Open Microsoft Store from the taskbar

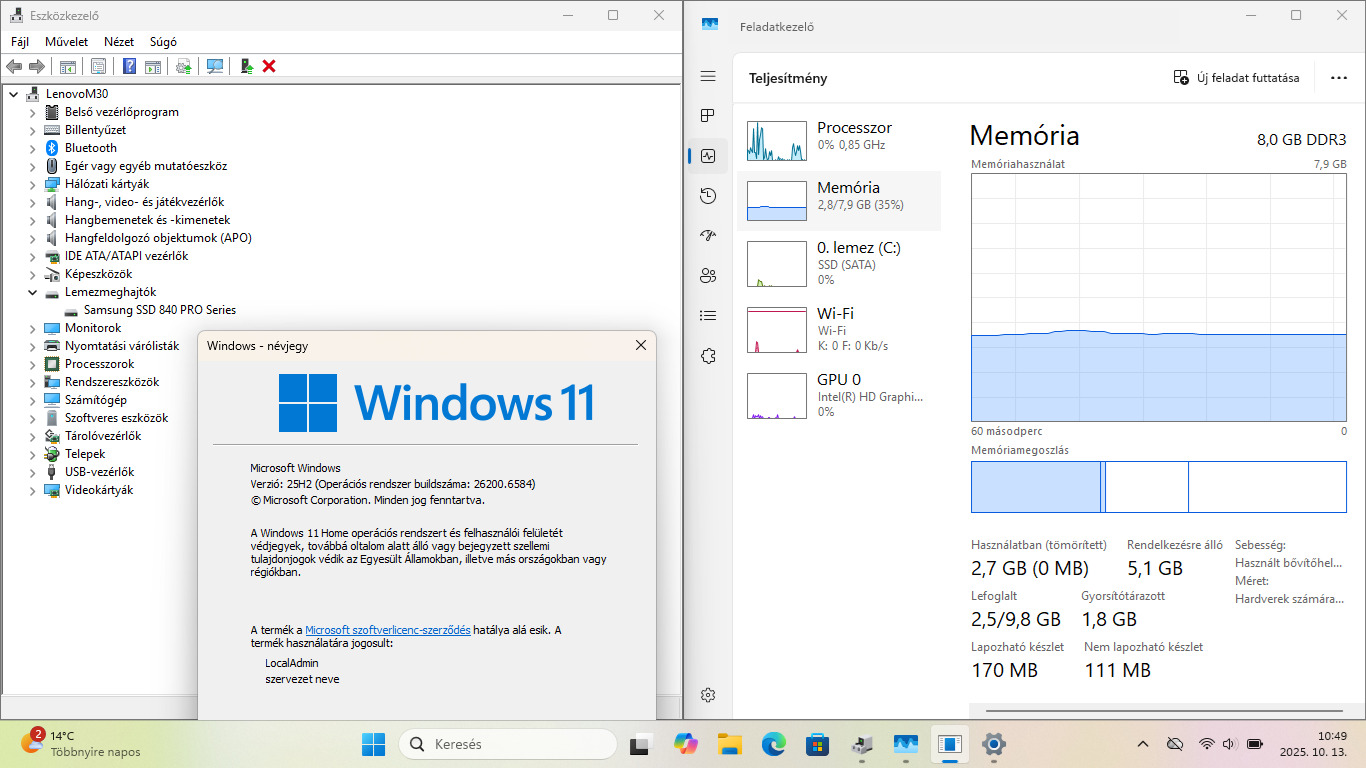817,744
